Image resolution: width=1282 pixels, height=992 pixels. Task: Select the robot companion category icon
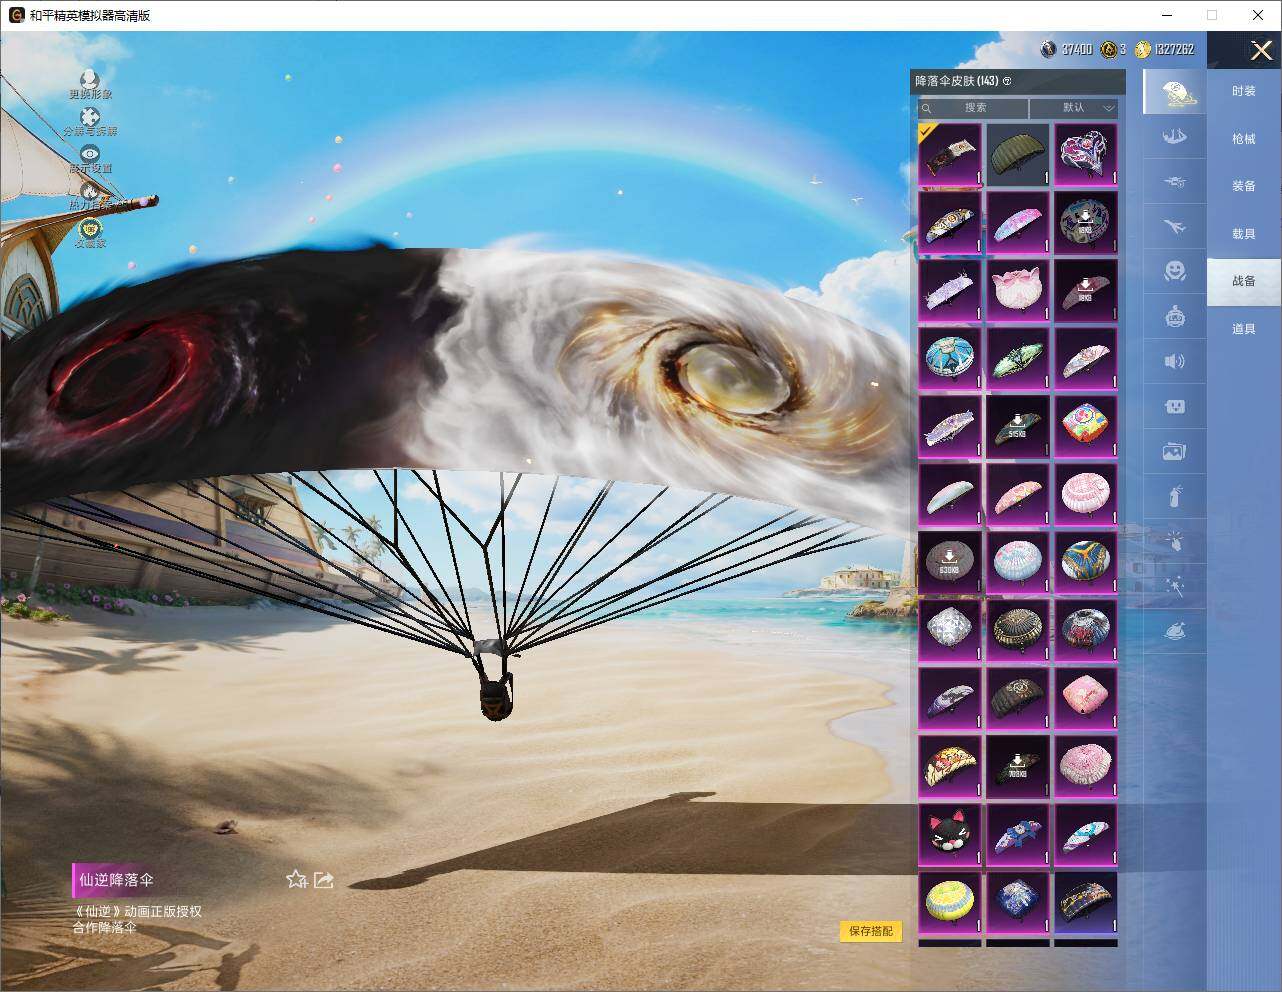pos(1175,316)
